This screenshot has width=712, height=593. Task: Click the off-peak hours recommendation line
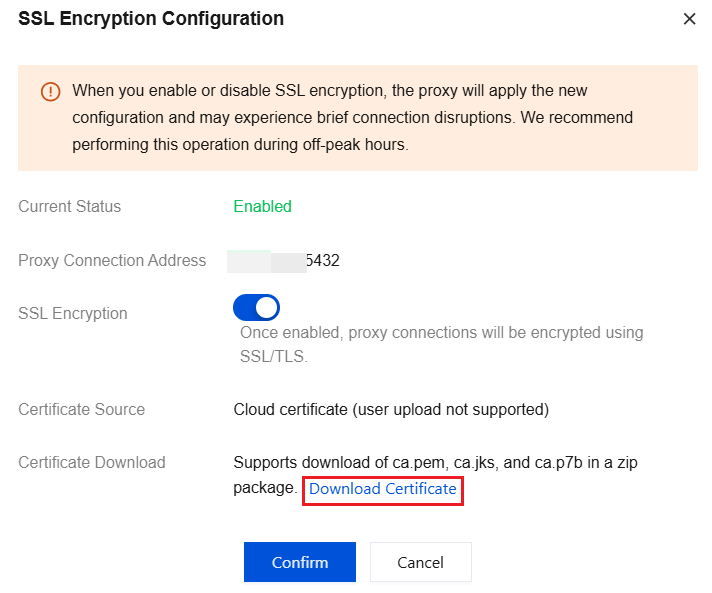(241, 144)
